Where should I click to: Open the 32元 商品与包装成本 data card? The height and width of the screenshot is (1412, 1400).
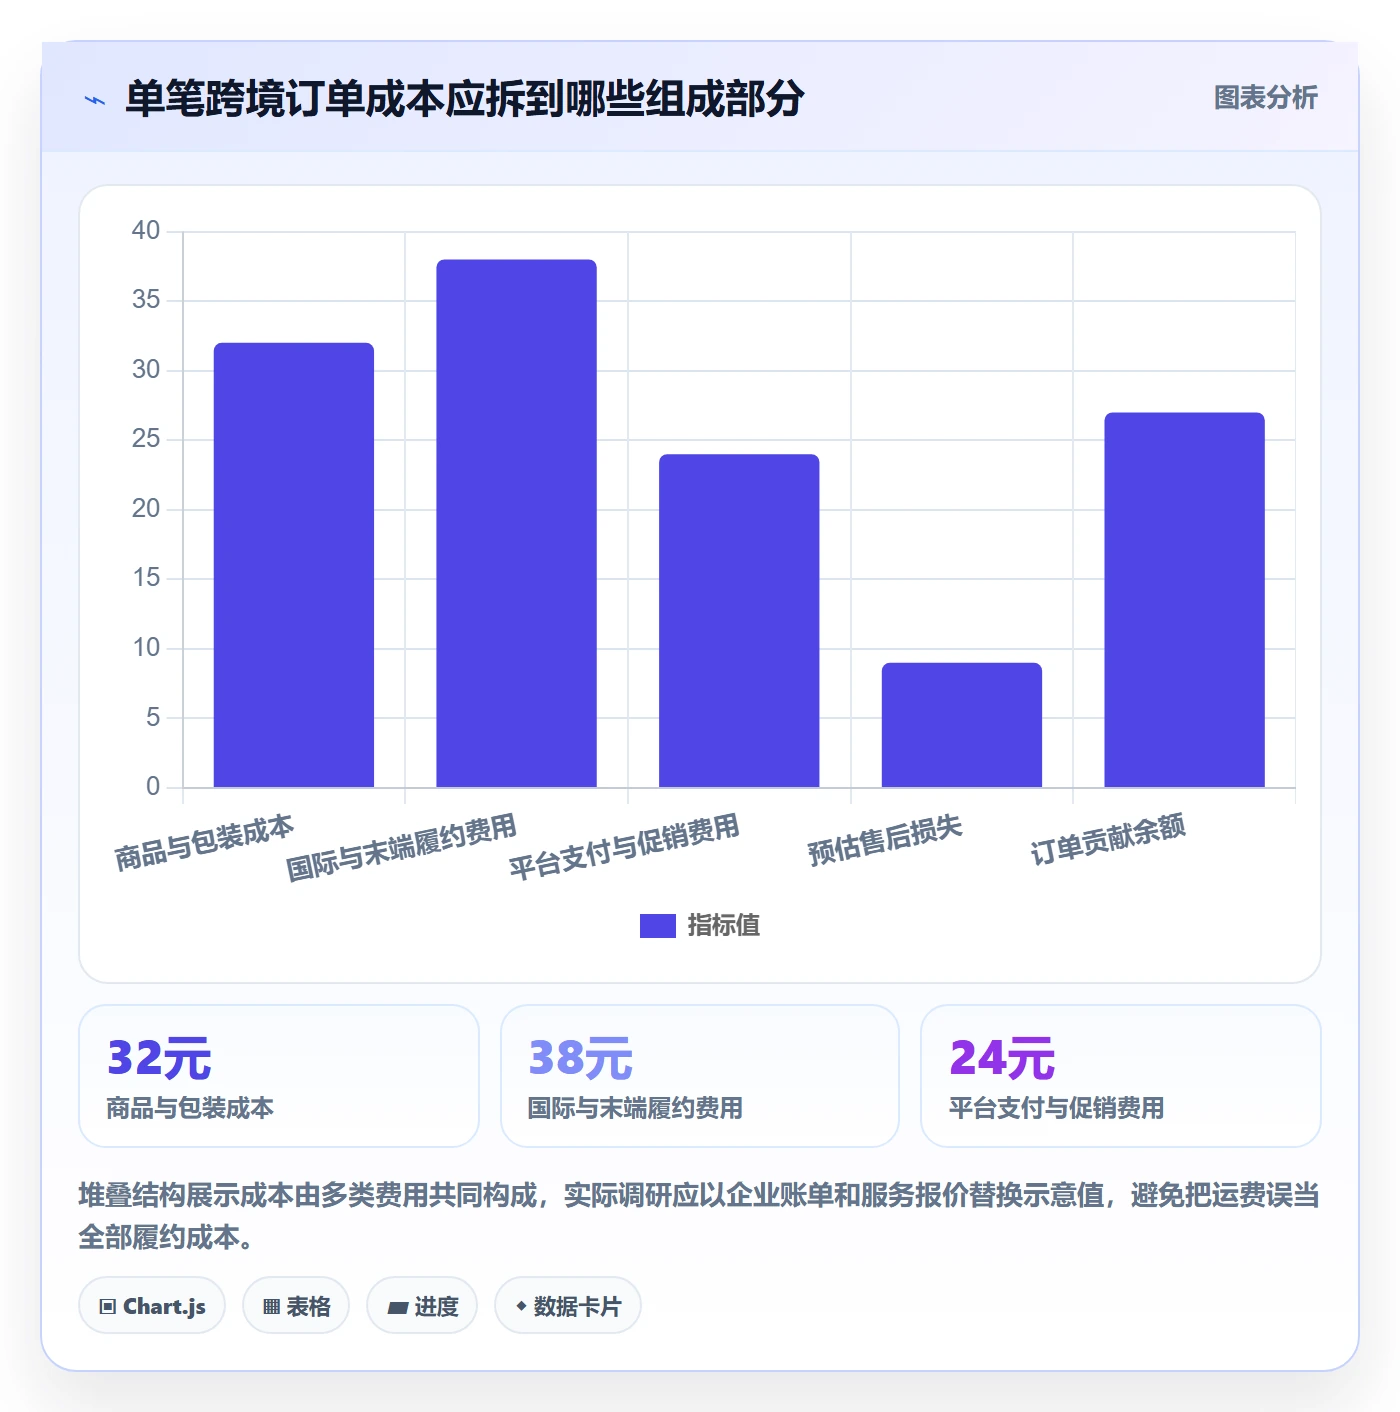coord(279,1076)
